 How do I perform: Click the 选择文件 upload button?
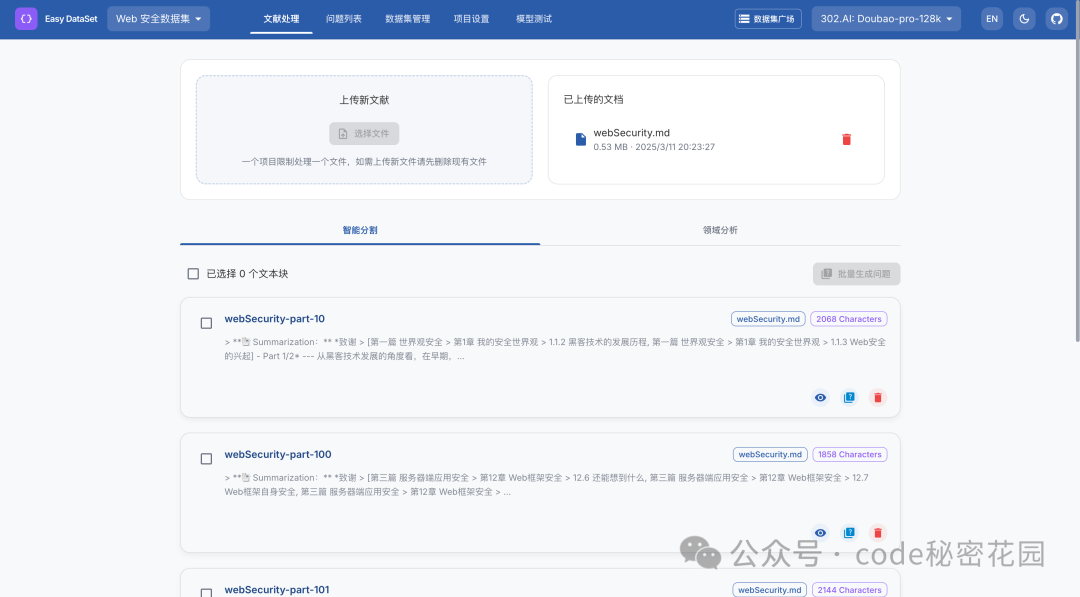364,134
